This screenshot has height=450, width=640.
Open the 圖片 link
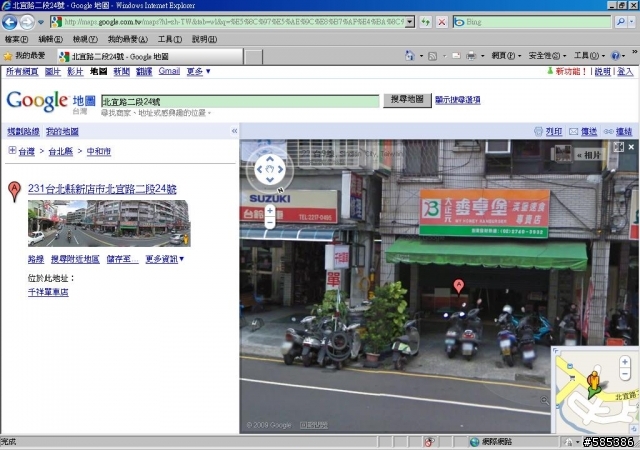53,72
